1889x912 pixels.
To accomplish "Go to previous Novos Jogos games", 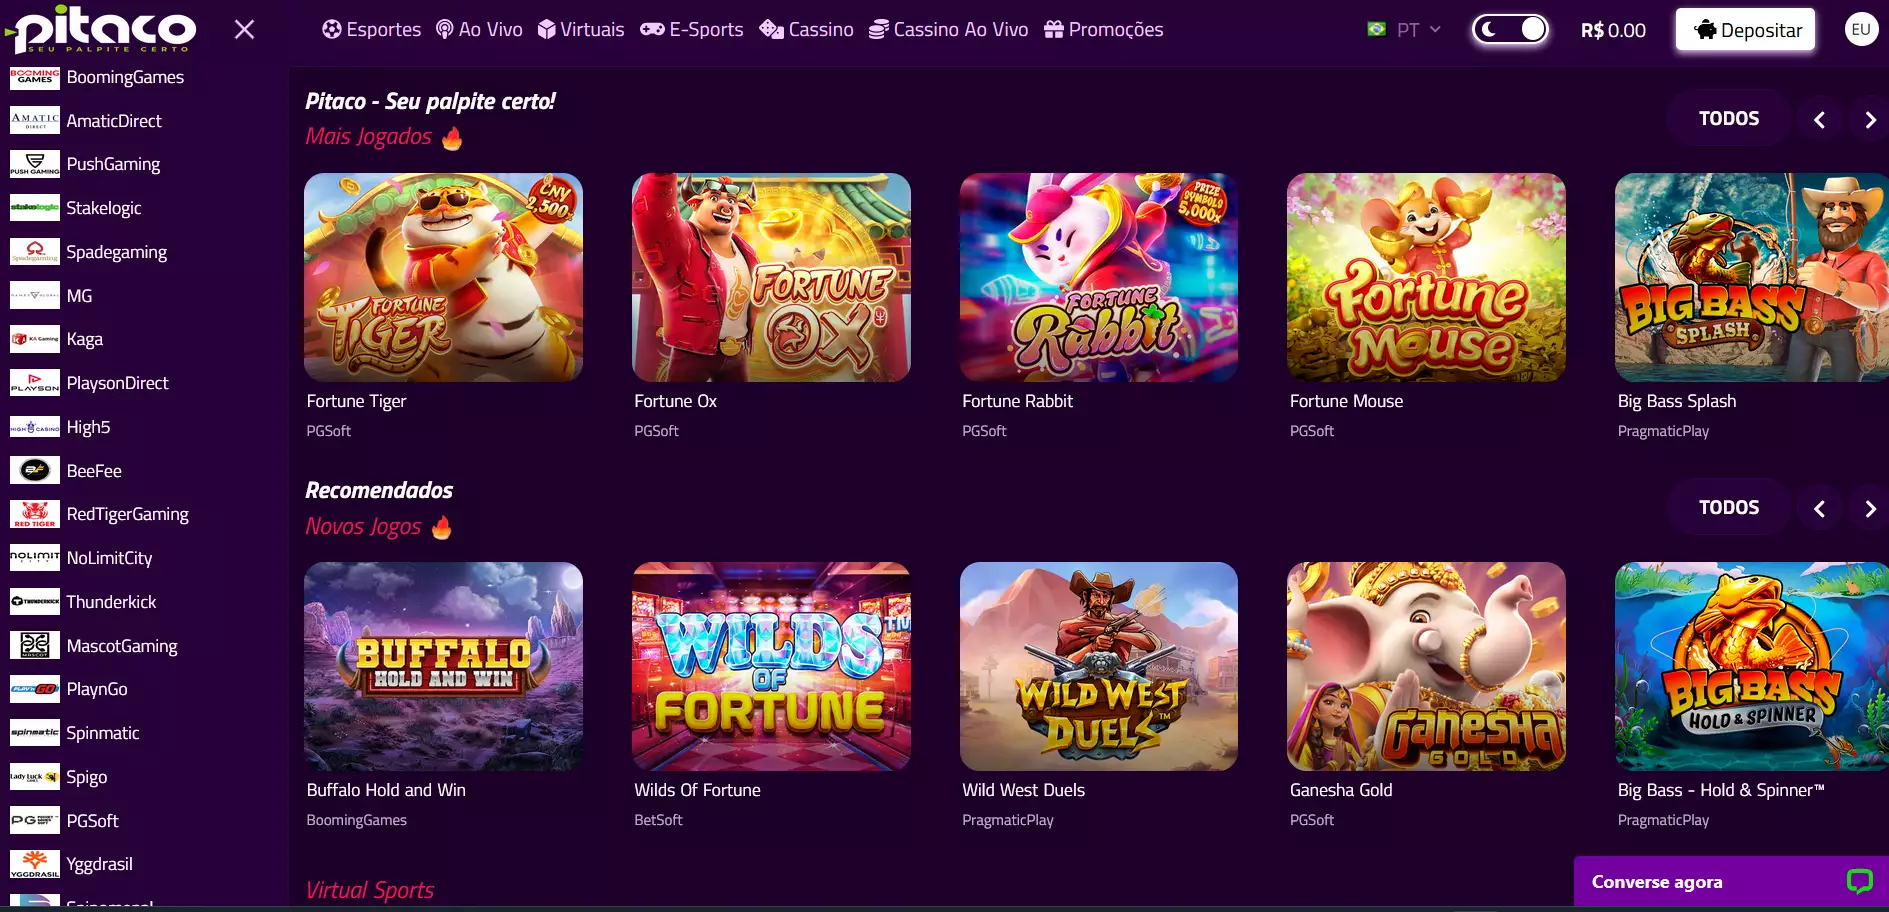I will coord(1819,509).
